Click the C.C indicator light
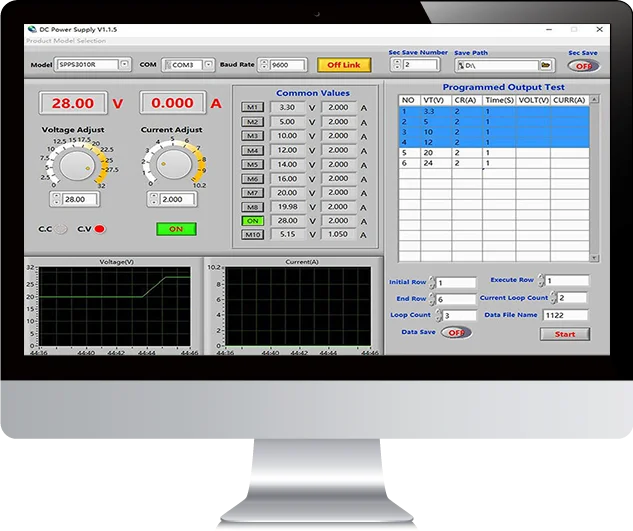 click(x=61, y=229)
